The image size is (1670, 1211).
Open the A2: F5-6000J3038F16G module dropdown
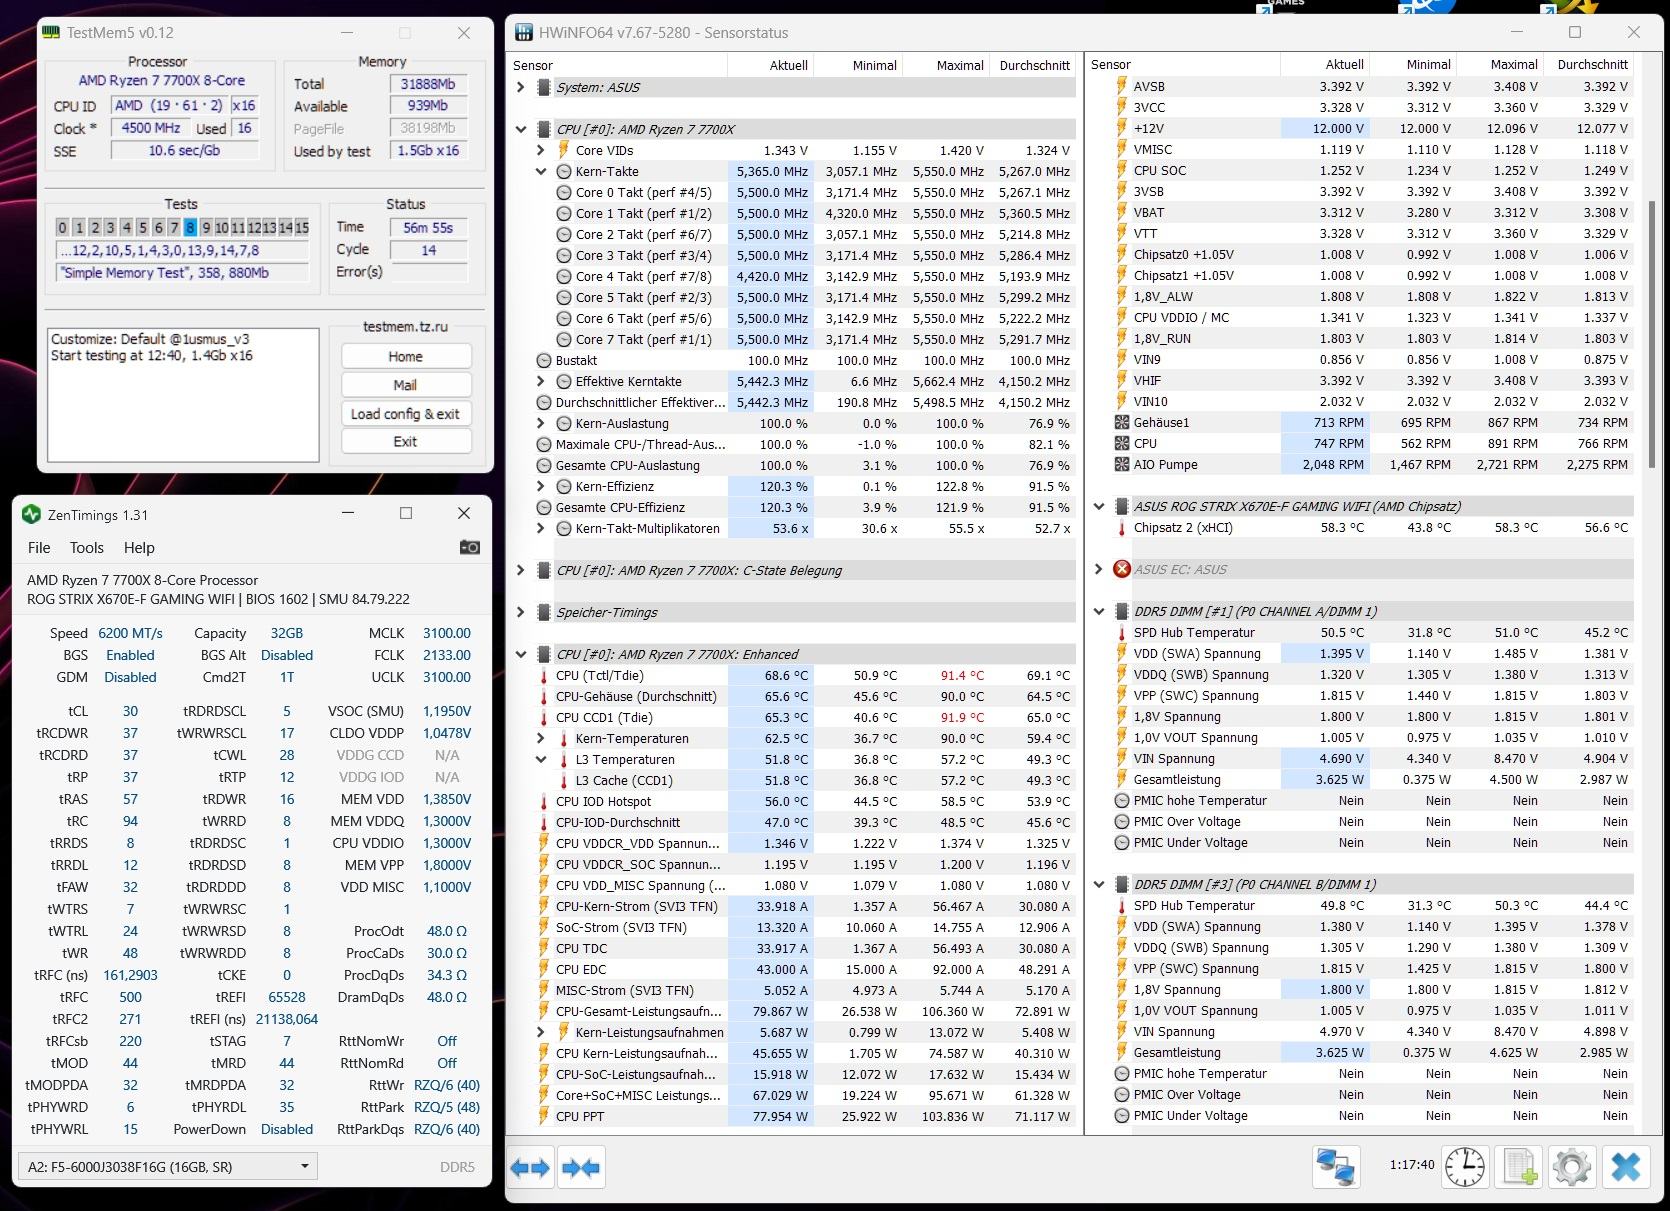(167, 1166)
